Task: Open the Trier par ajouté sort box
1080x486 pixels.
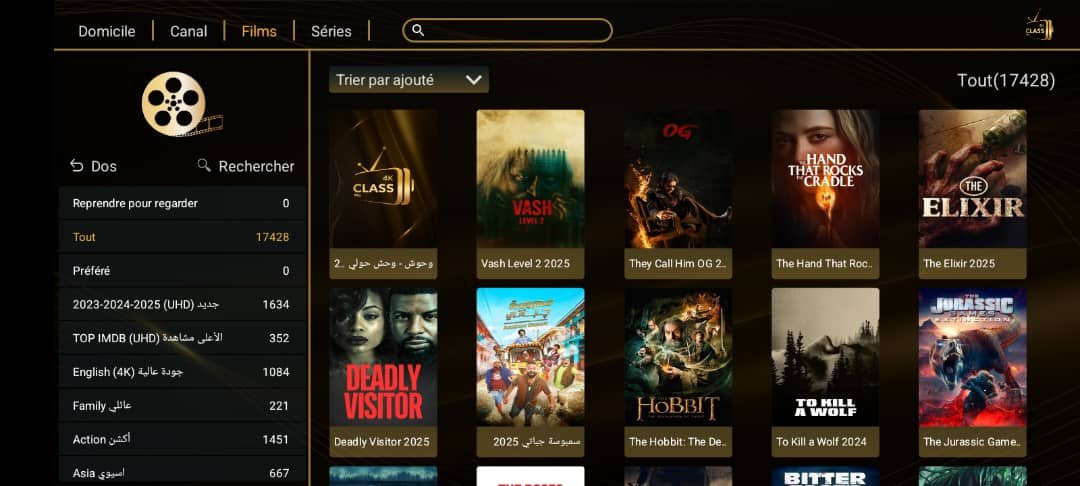Action: [409, 80]
